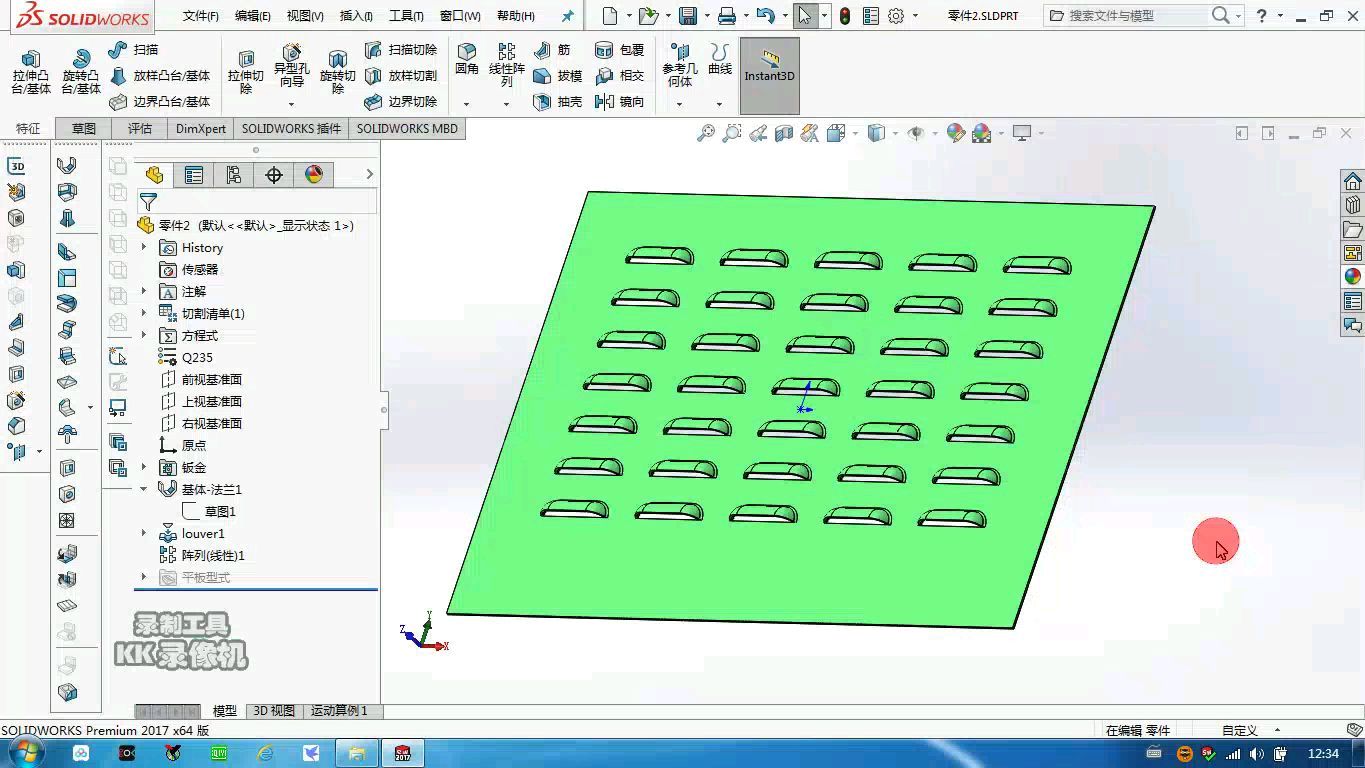Image resolution: width=1365 pixels, height=768 pixels.
Task: Select the Q235 material entry
Action: 185,357
